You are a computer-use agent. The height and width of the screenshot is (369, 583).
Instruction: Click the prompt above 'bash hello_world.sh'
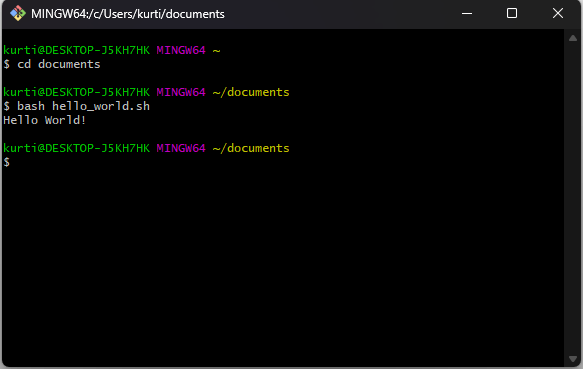point(146,92)
